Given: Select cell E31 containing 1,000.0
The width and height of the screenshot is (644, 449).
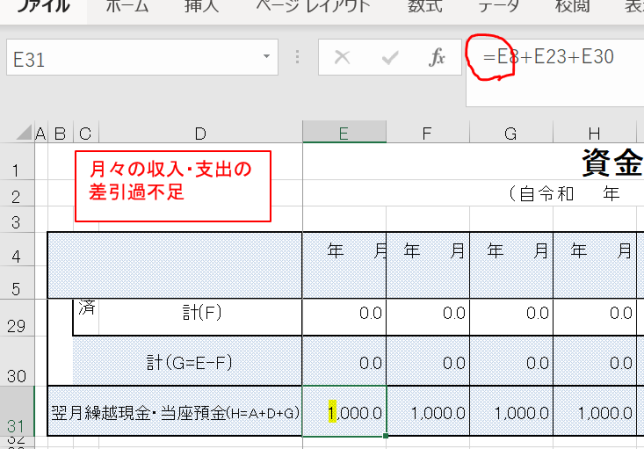Looking at the screenshot, I should pyautogui.click(x=344, y=411).
